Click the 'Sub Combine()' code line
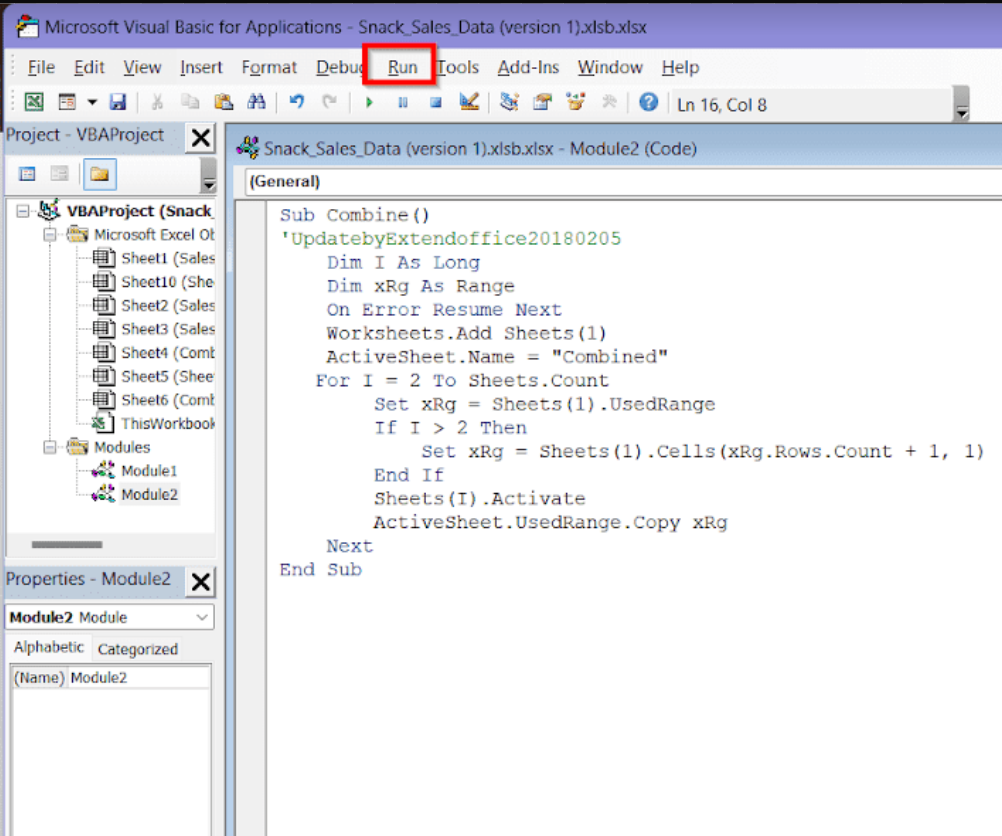This screenshot has width=1002, height=836. (355, 215)
